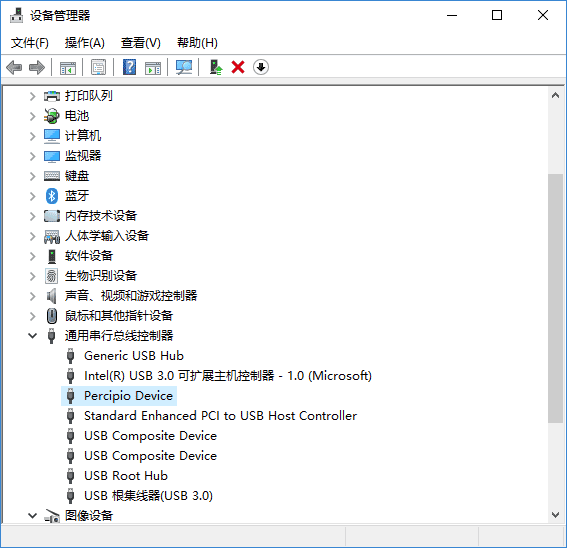Select Percipio Device in the tree

click(x=128, y=396)
